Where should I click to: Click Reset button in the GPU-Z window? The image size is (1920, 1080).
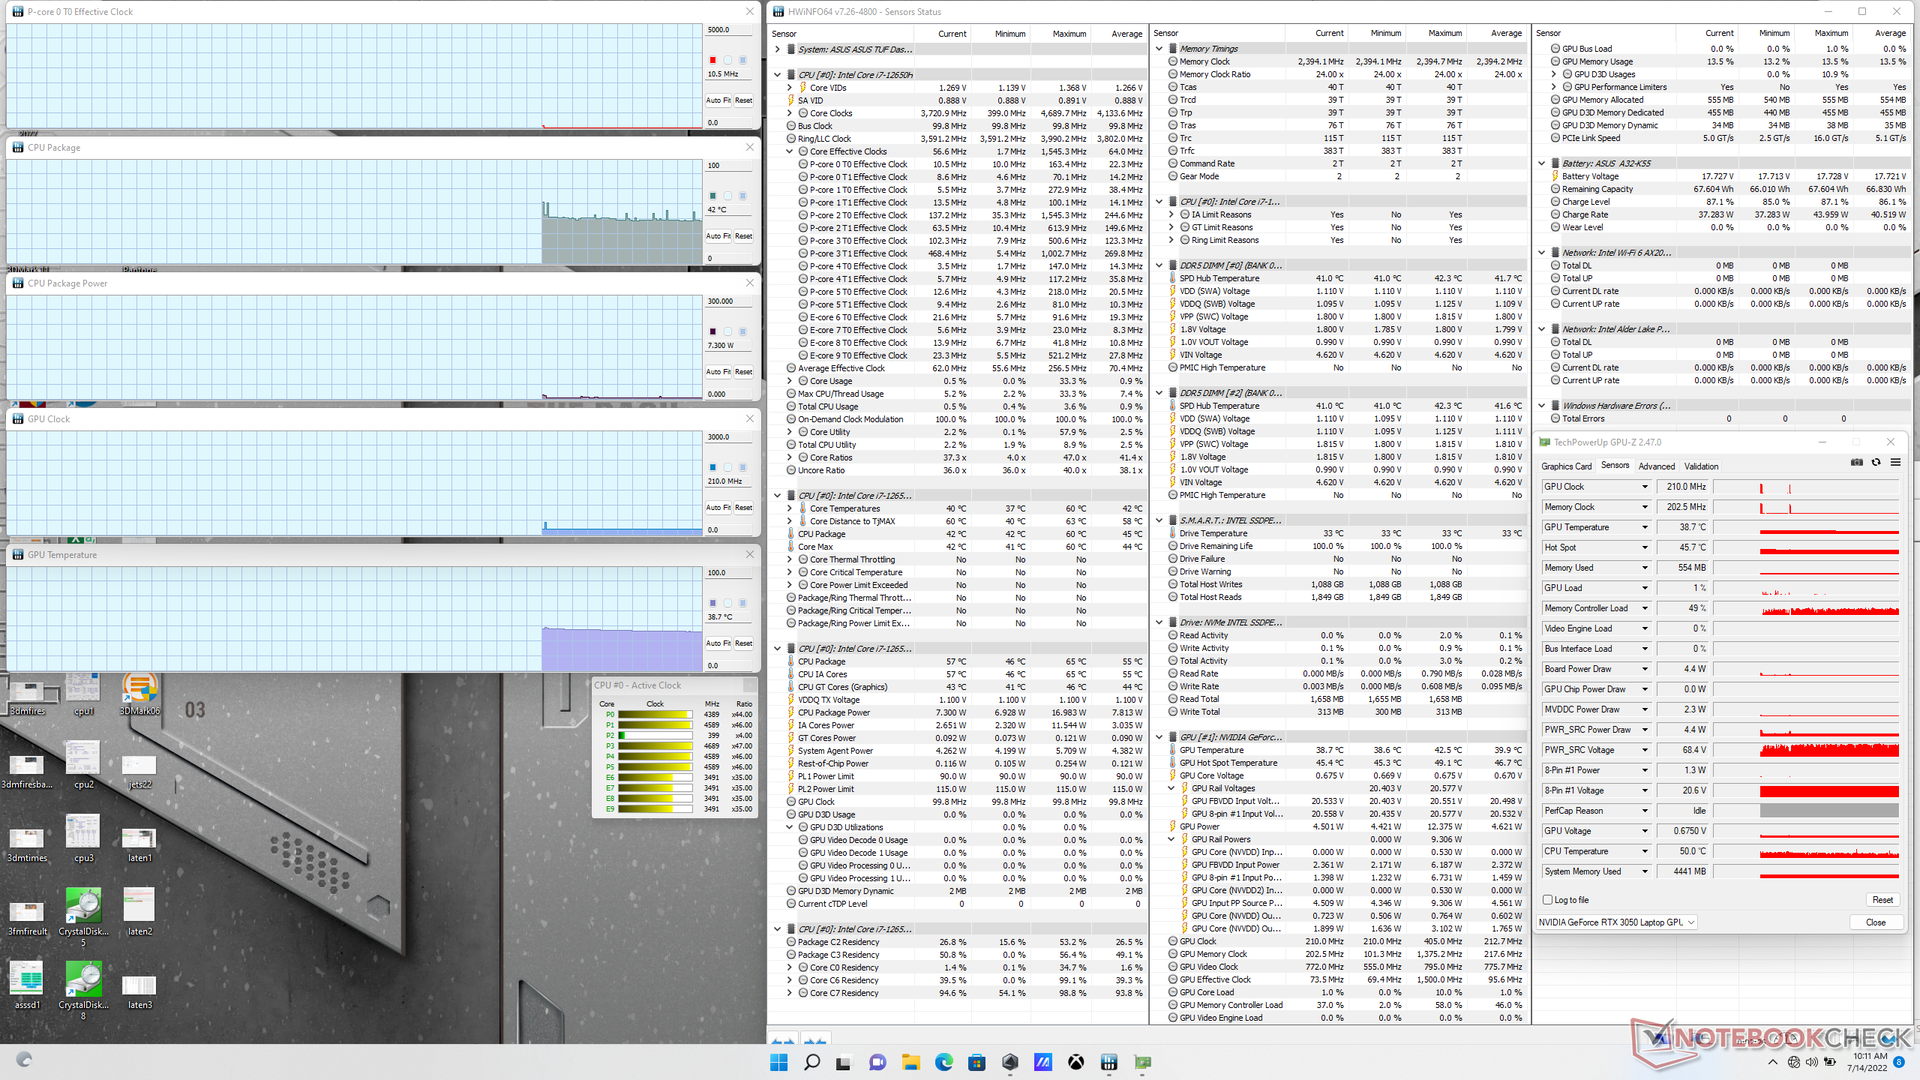point(1882,900)
